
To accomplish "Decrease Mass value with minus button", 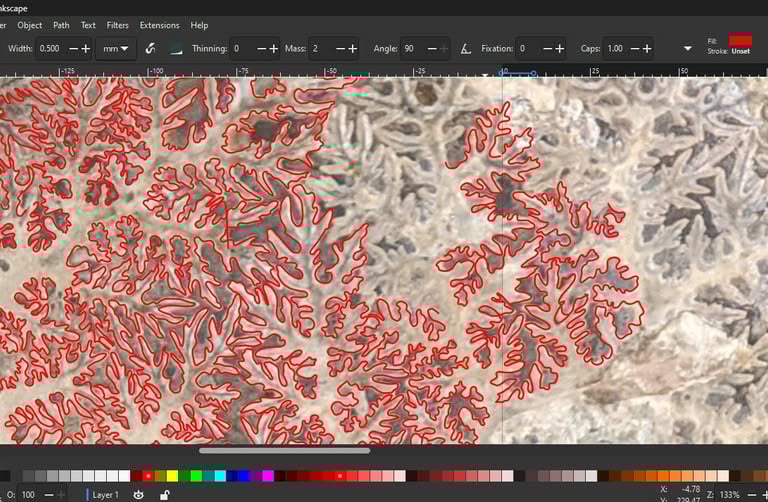I will click(340, 48).
